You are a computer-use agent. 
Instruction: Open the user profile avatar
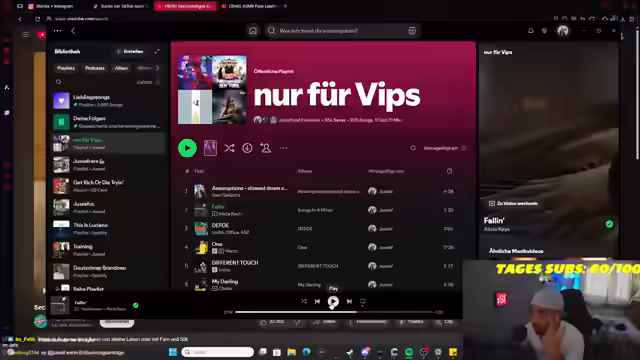(x=563, y=31)
